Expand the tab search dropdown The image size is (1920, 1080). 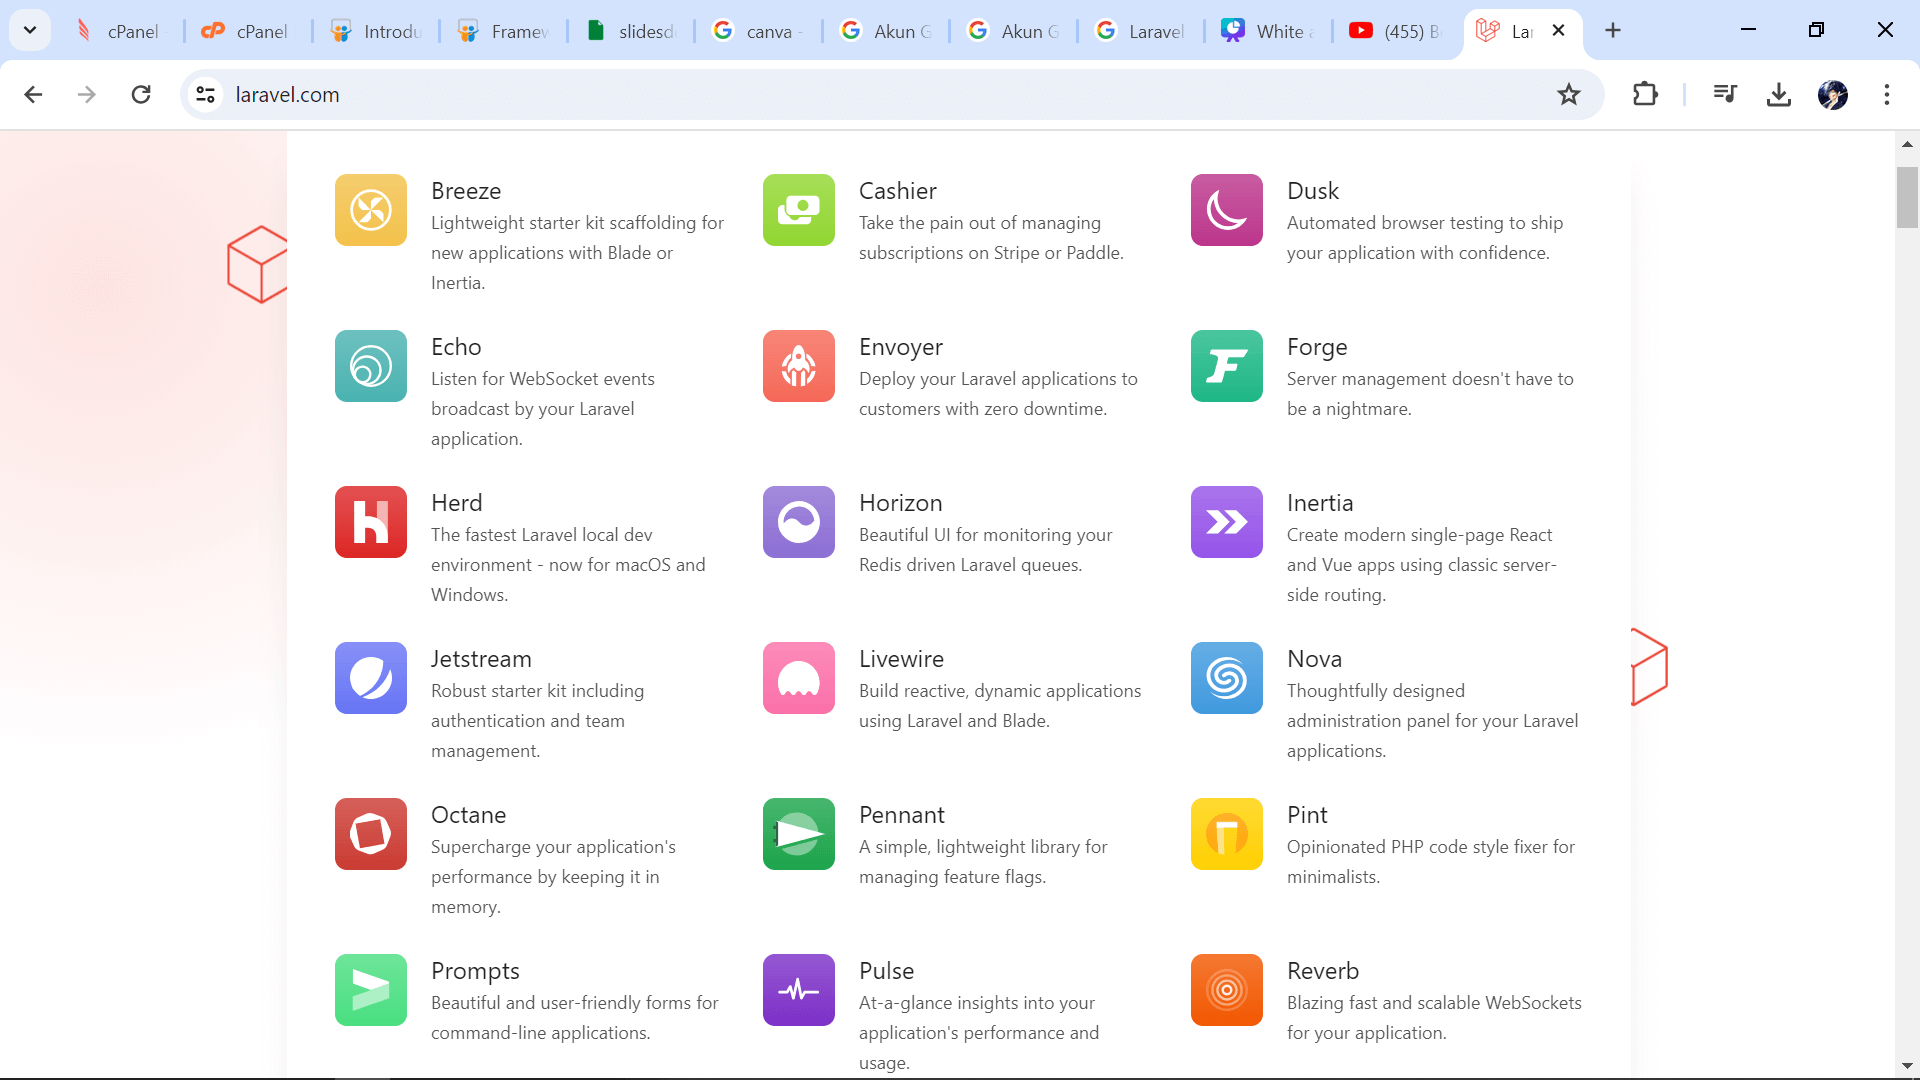tap(30, 30)
